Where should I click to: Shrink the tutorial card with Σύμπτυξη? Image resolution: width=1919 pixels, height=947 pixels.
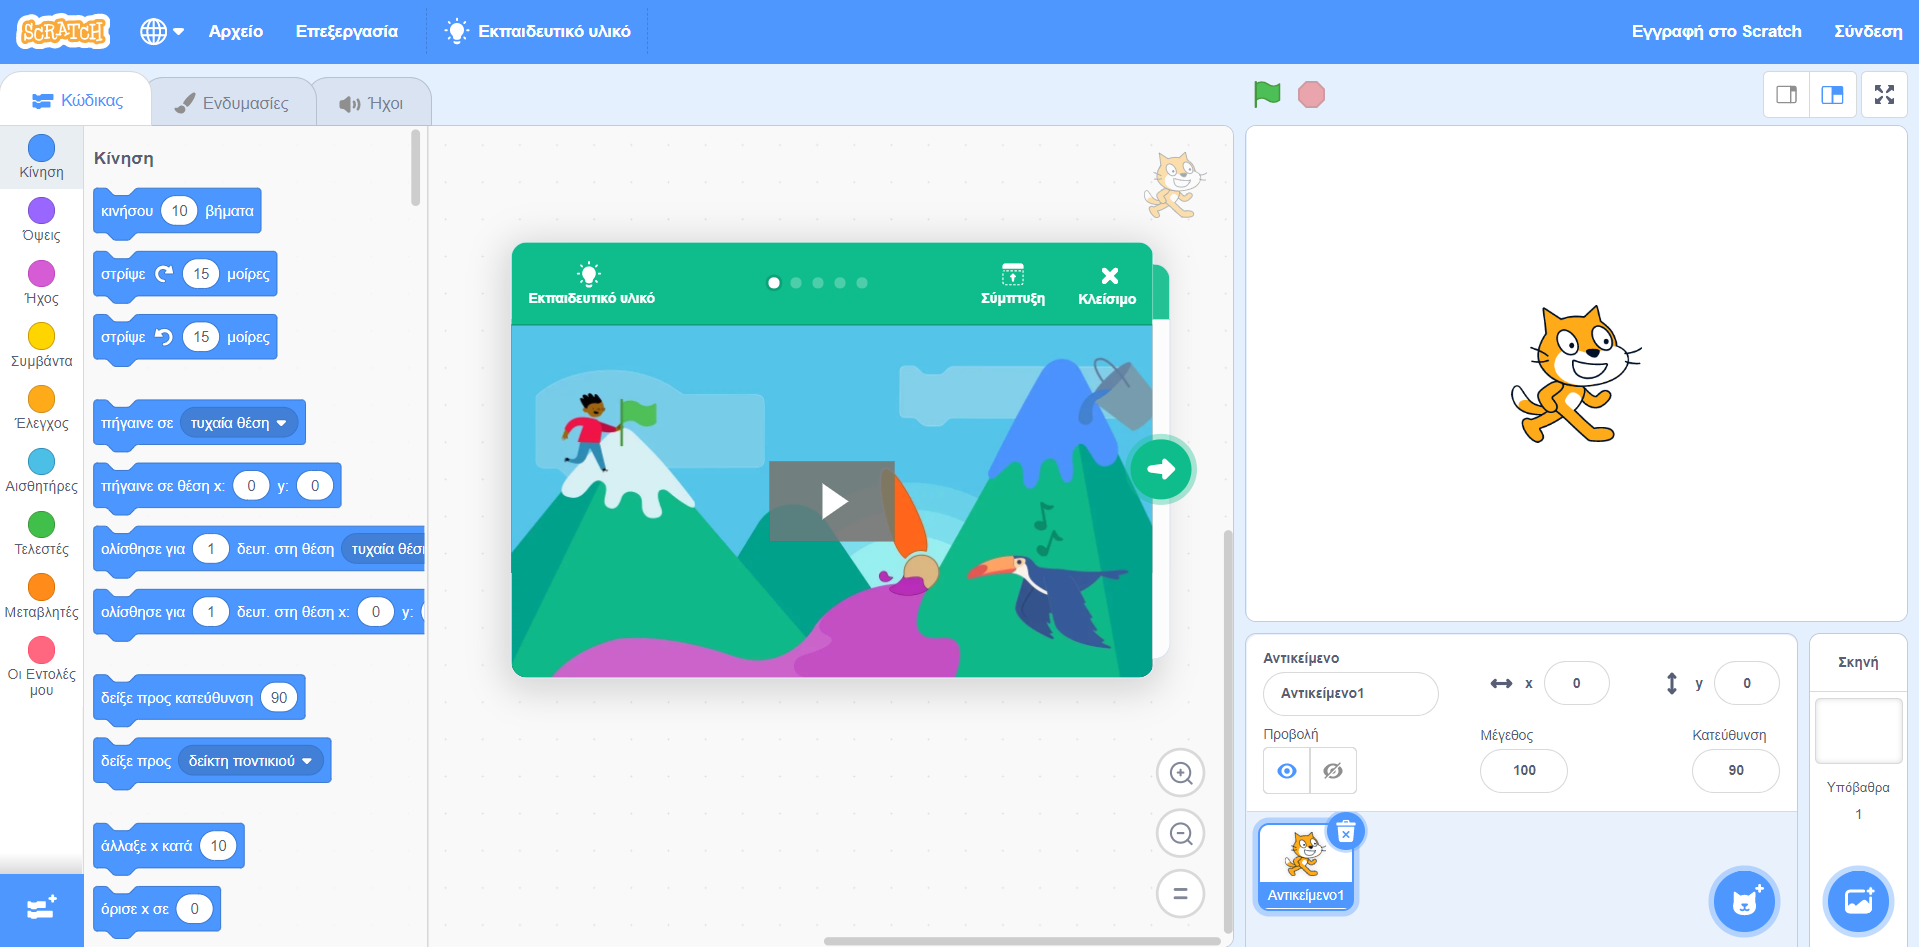1012,284
